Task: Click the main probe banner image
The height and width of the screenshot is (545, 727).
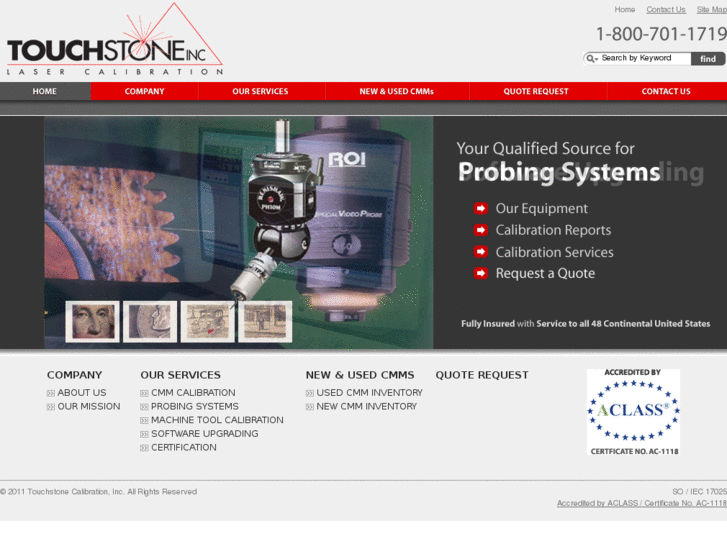Action: (239, 232)
